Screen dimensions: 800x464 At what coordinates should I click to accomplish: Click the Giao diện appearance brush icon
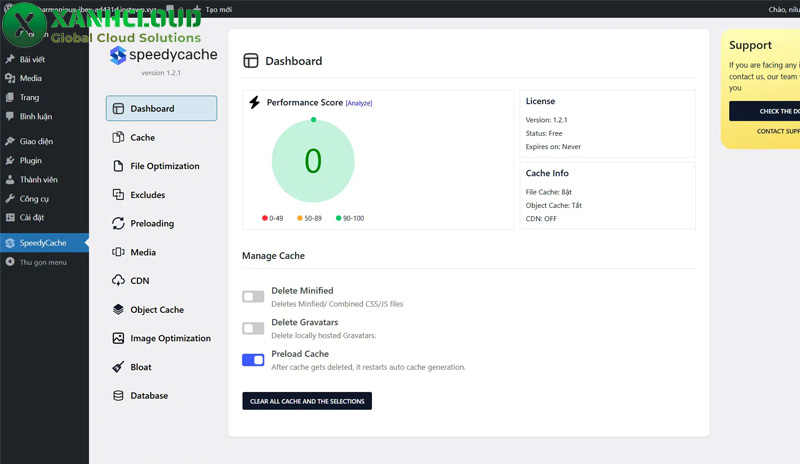(x=10, y=141)
